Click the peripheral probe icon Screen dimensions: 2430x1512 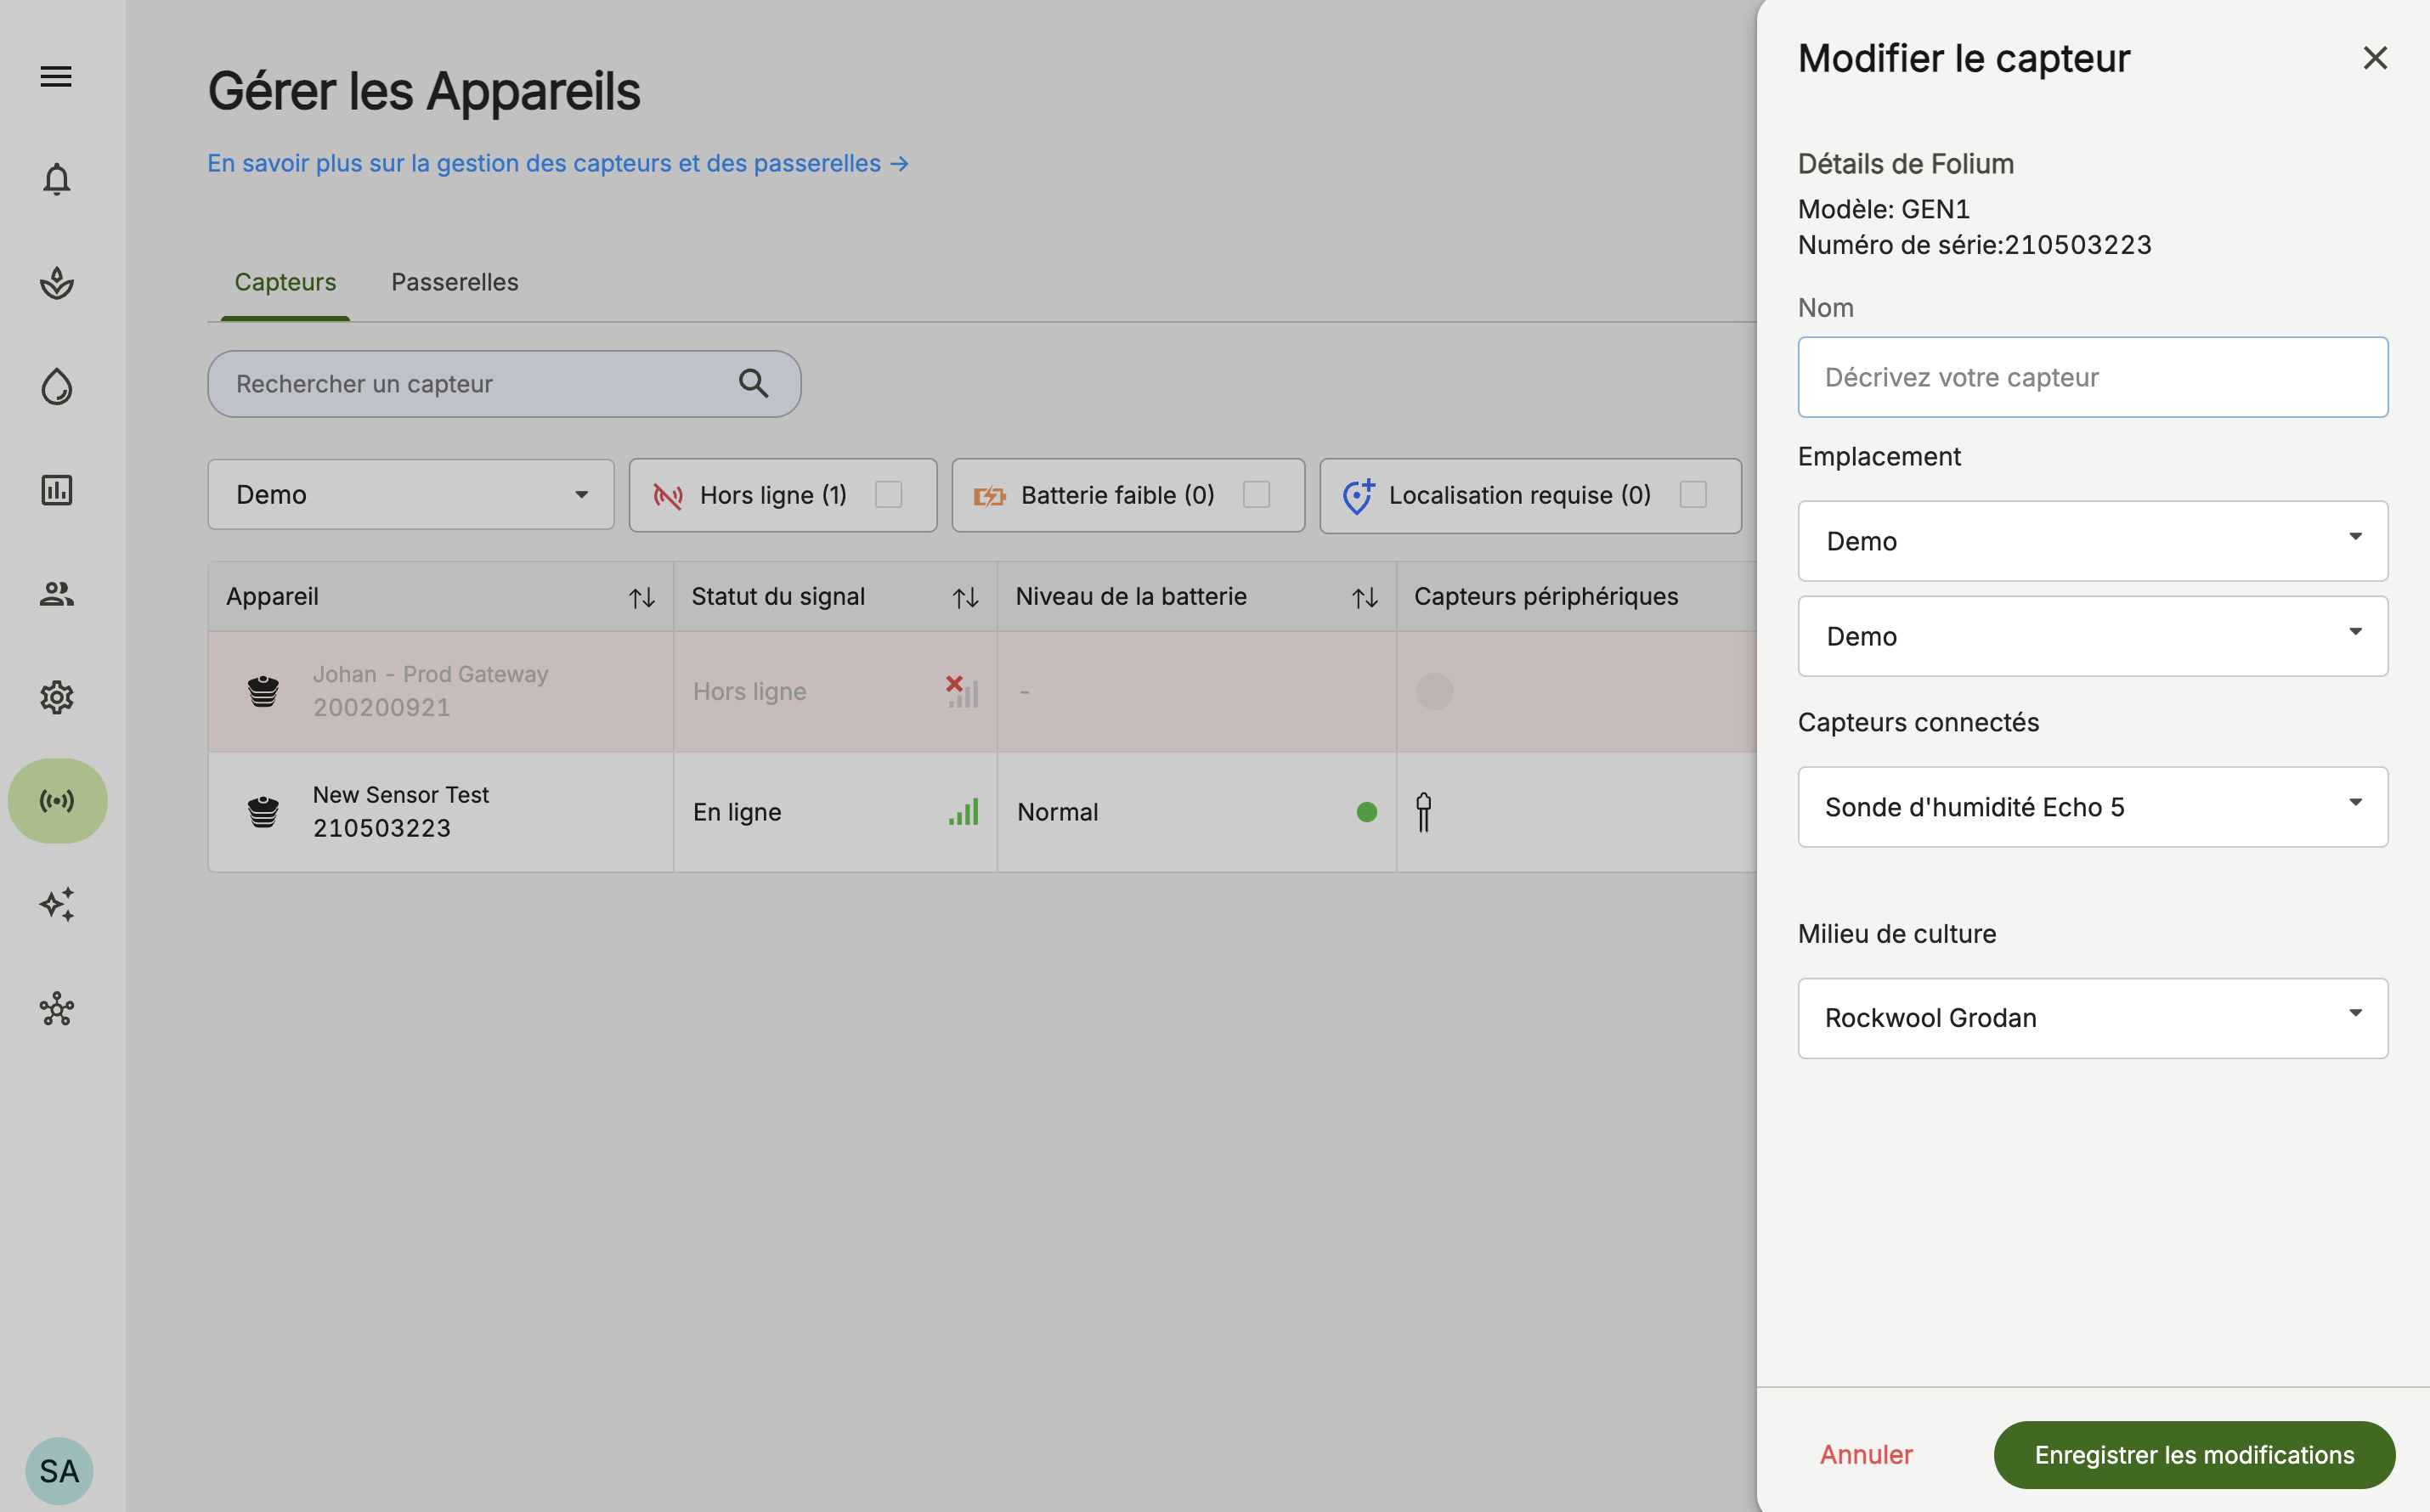click(x=1424, y=811)
